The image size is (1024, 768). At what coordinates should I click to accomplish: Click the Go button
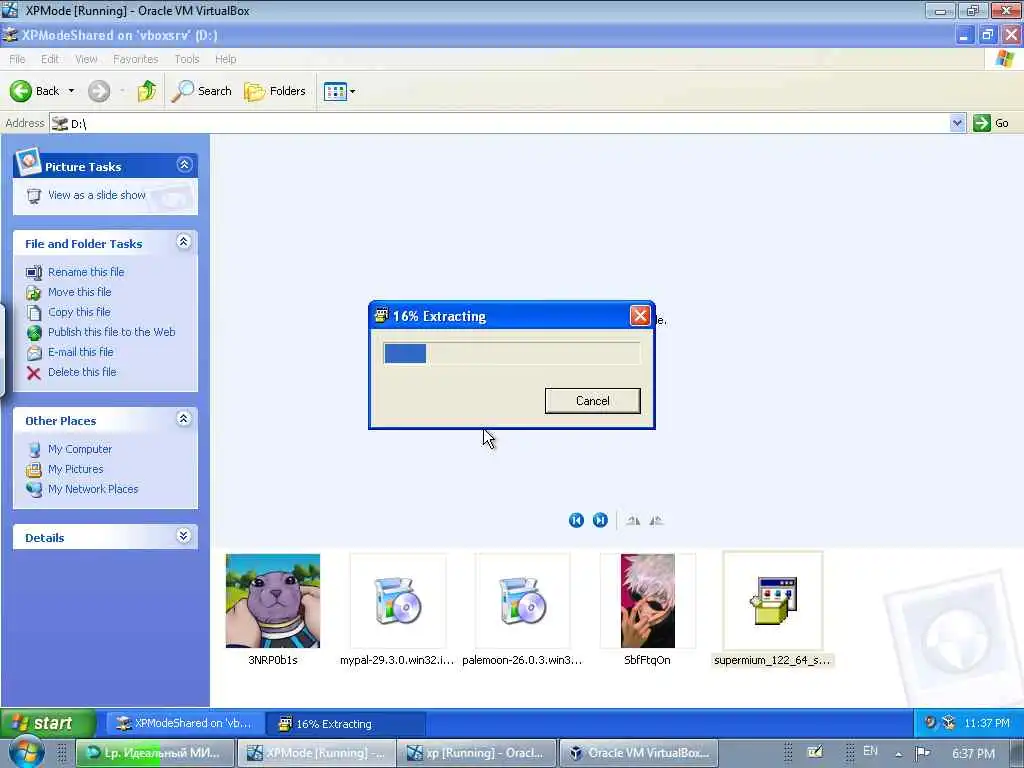point(991,123)
